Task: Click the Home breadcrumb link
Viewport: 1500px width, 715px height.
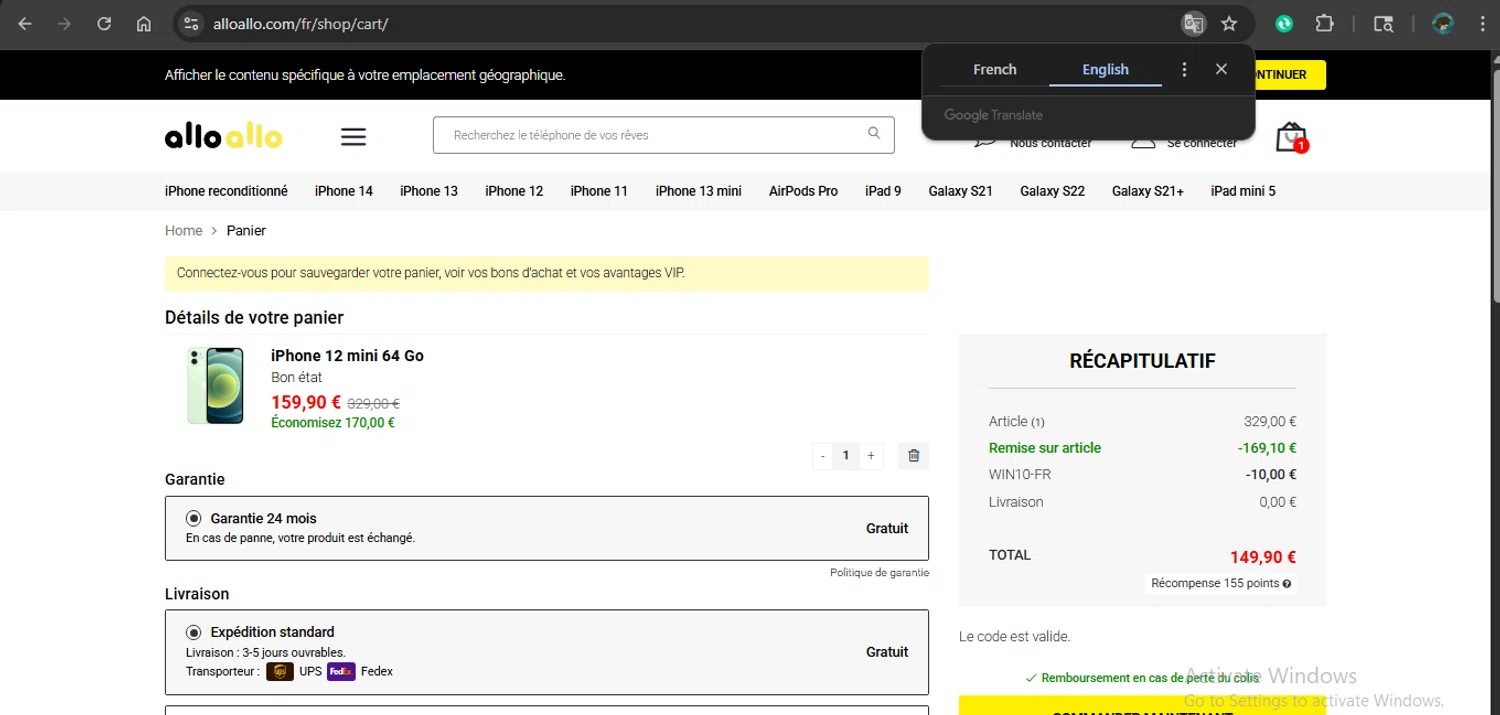Action: click(x=184, y=231)
